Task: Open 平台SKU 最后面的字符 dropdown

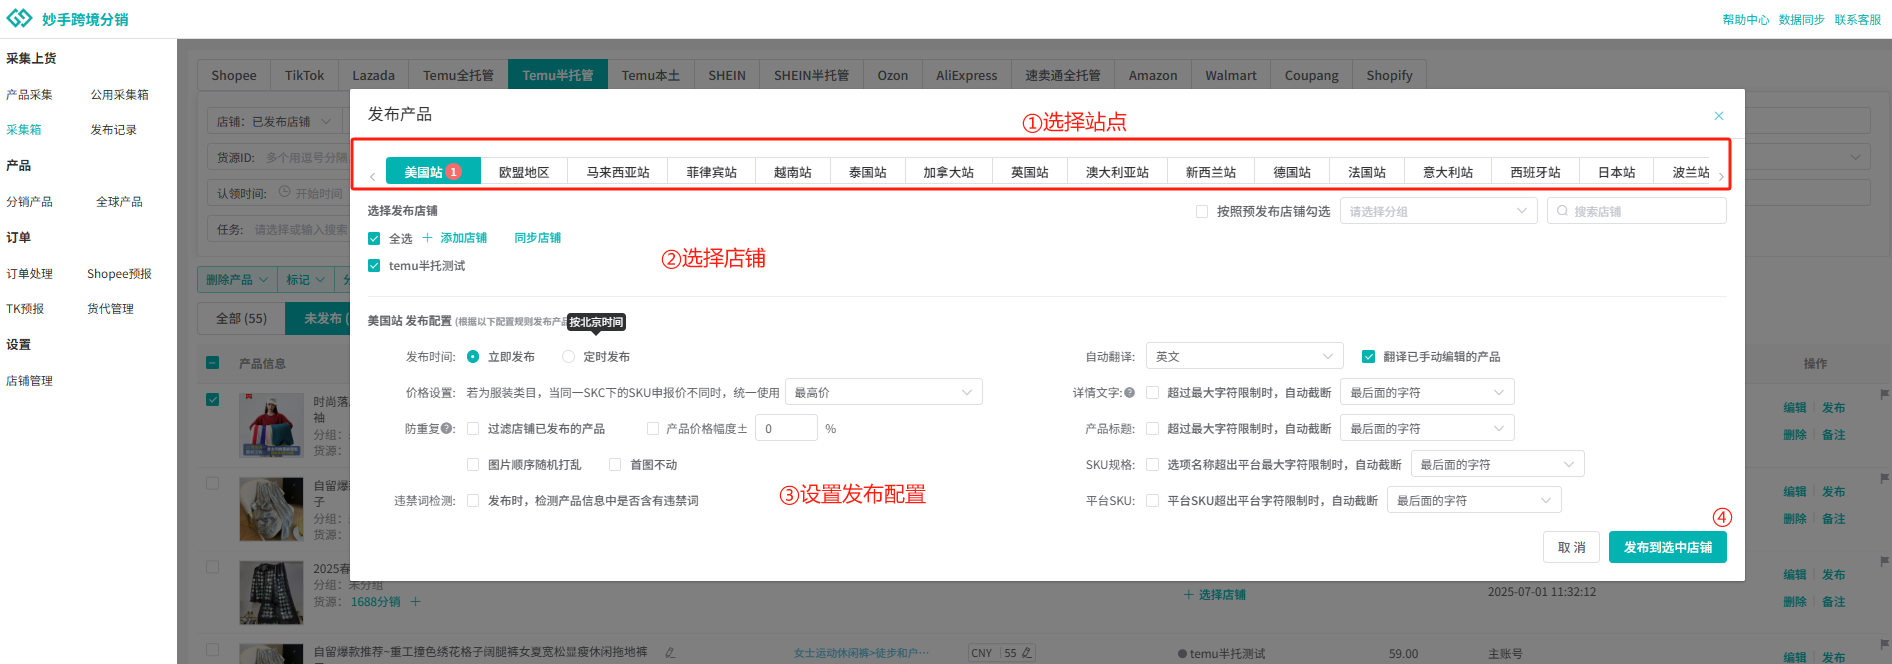Action: [x=1474, y=500]
